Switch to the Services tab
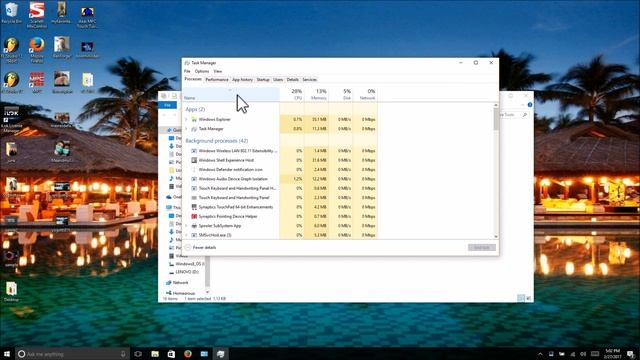Viewport: 640px width, 360px height. (309, 80)
